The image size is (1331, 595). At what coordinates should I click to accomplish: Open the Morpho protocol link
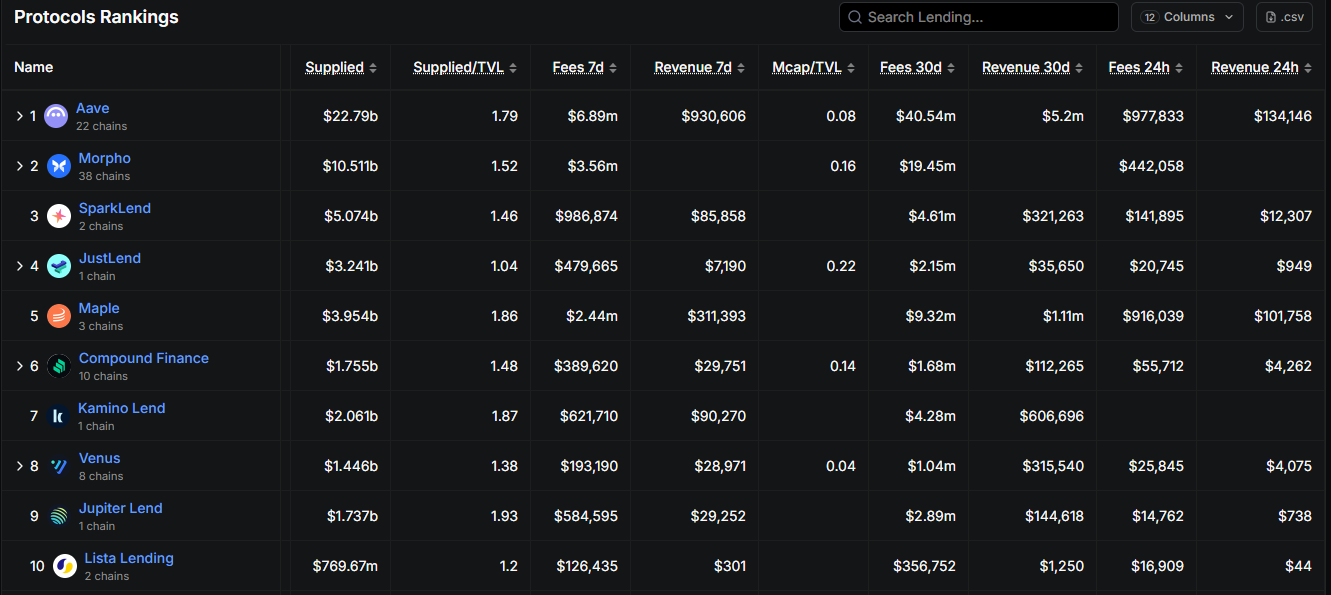coord(105,158)
